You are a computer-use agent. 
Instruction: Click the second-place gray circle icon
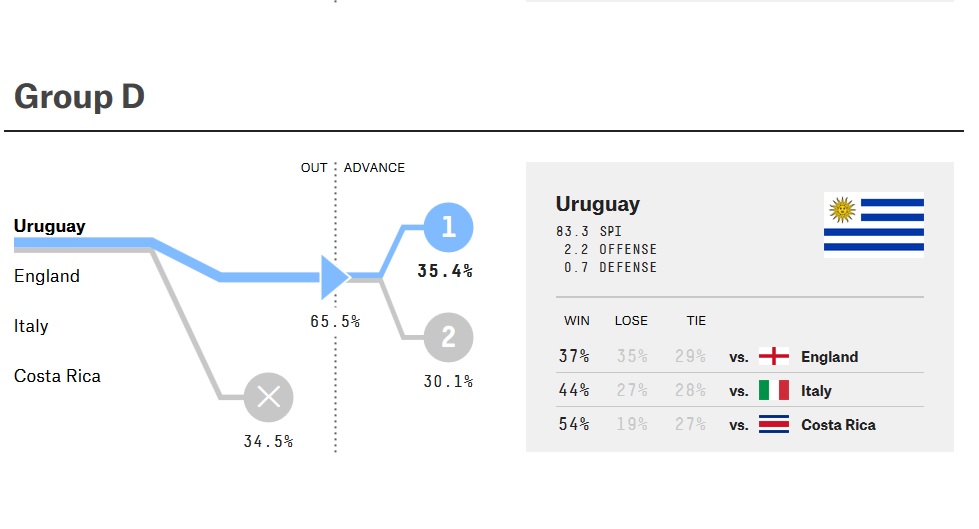coord(448,338)
